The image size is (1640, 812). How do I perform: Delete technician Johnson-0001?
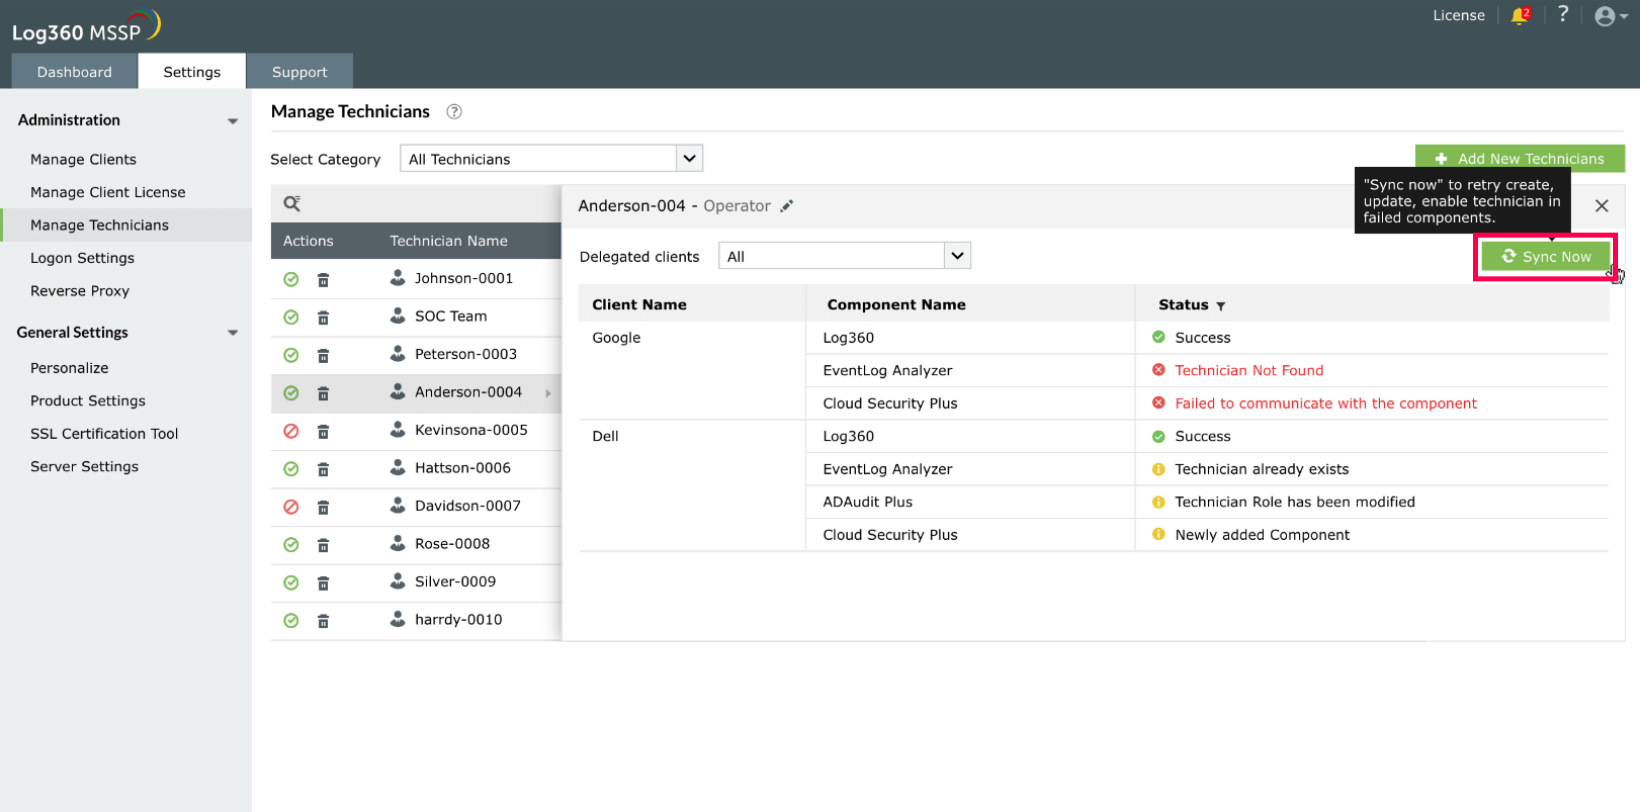tap(323, 280)
